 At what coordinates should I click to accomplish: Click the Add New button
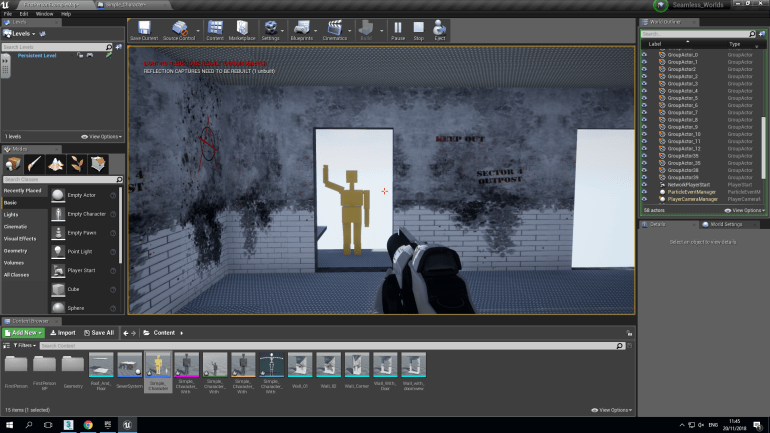pos(24,333)
